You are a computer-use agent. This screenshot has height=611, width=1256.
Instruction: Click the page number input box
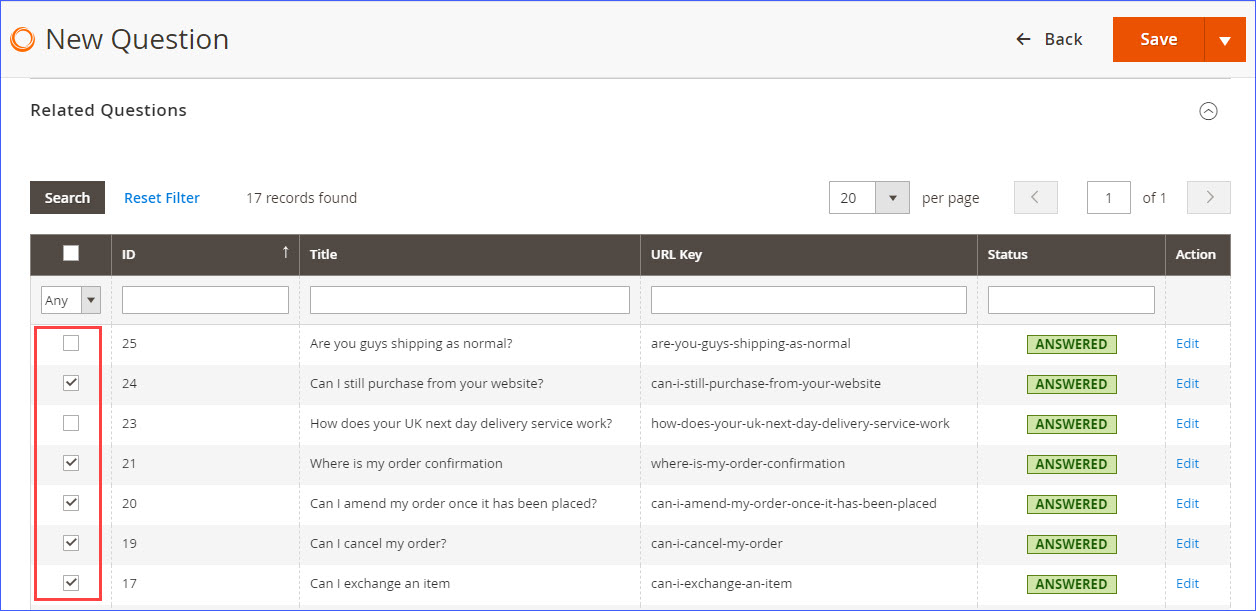[1108, 197]
